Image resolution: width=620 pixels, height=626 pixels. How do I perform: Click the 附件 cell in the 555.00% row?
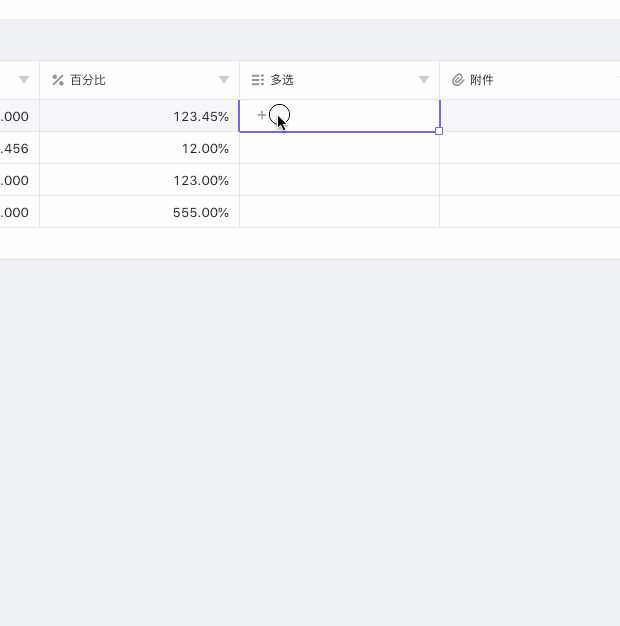pos(530,212)
